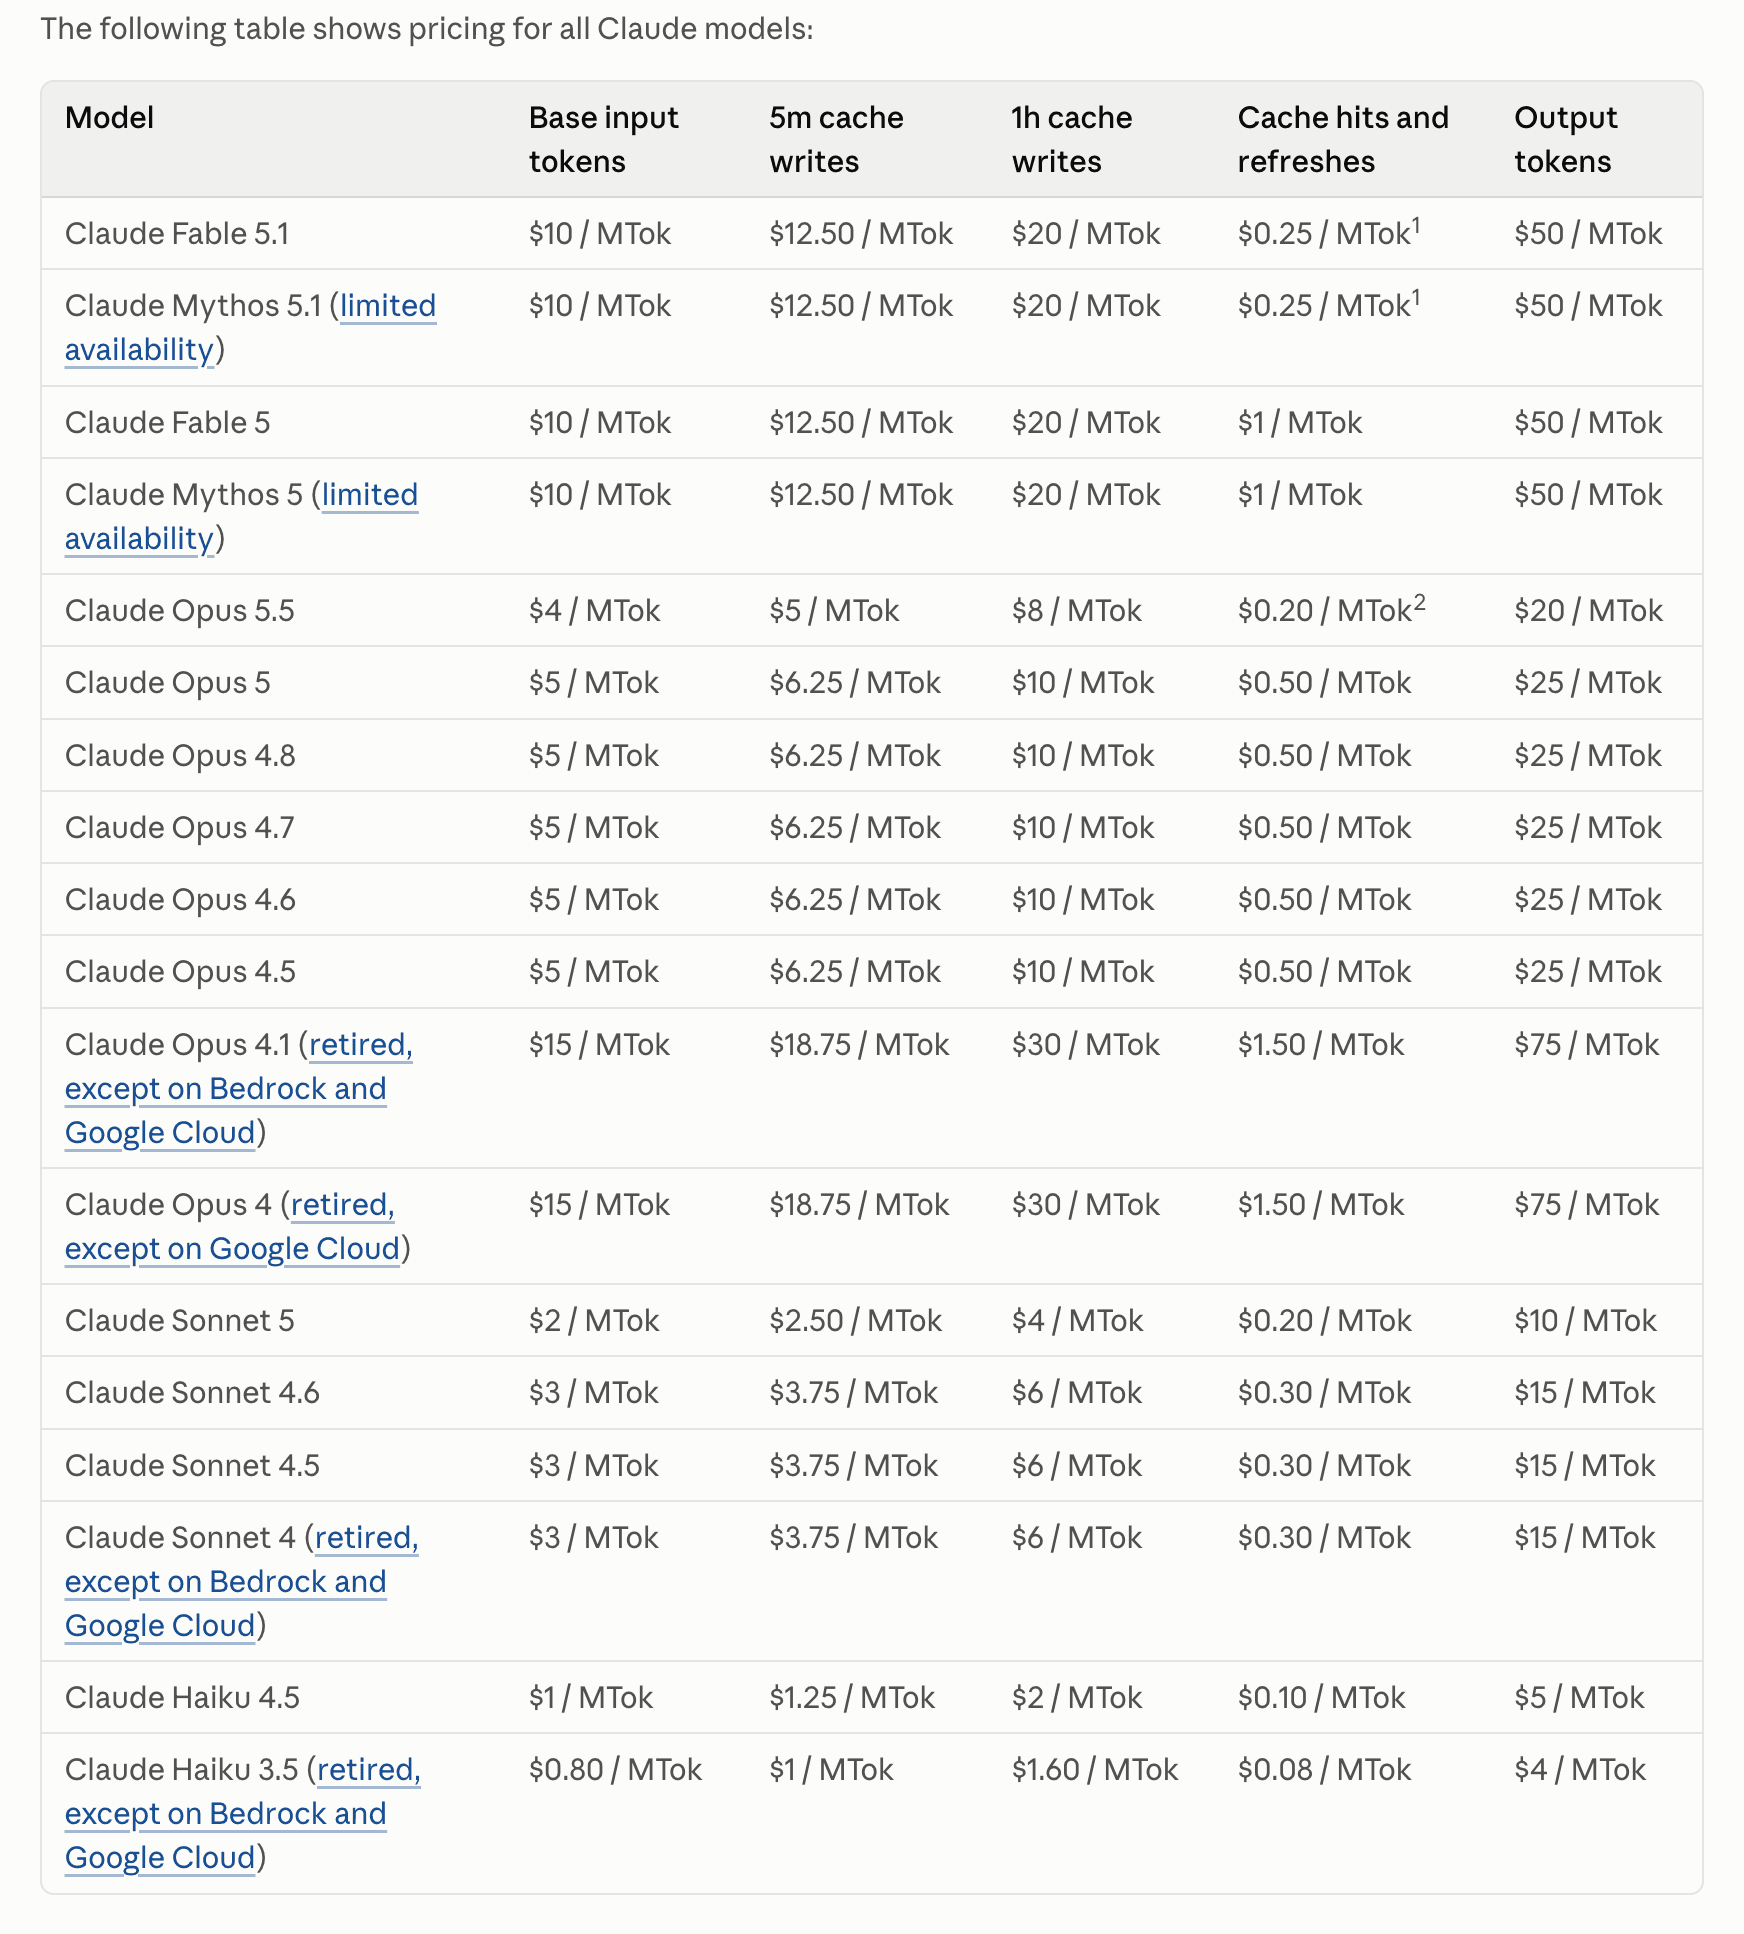Open the Claude Opus 4.1 retired notice link
The height and width of the screenshot is (1934, 1744).
(238, 1089)
